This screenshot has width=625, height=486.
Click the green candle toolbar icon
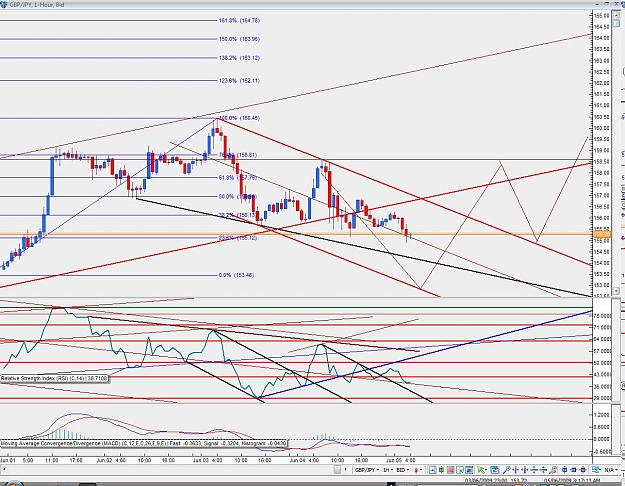442,470
